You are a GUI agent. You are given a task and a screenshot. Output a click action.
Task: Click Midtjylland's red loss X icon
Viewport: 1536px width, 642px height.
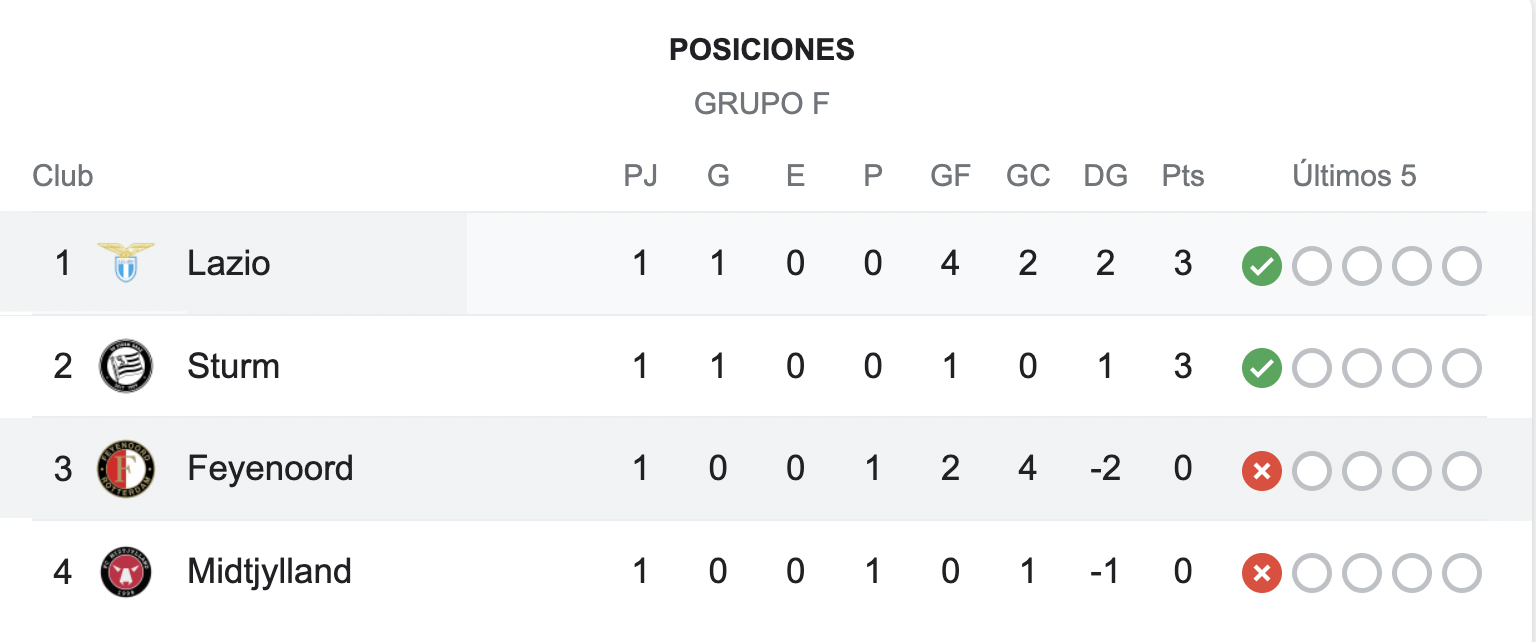pyautogui.click(x=1262, y=574)
